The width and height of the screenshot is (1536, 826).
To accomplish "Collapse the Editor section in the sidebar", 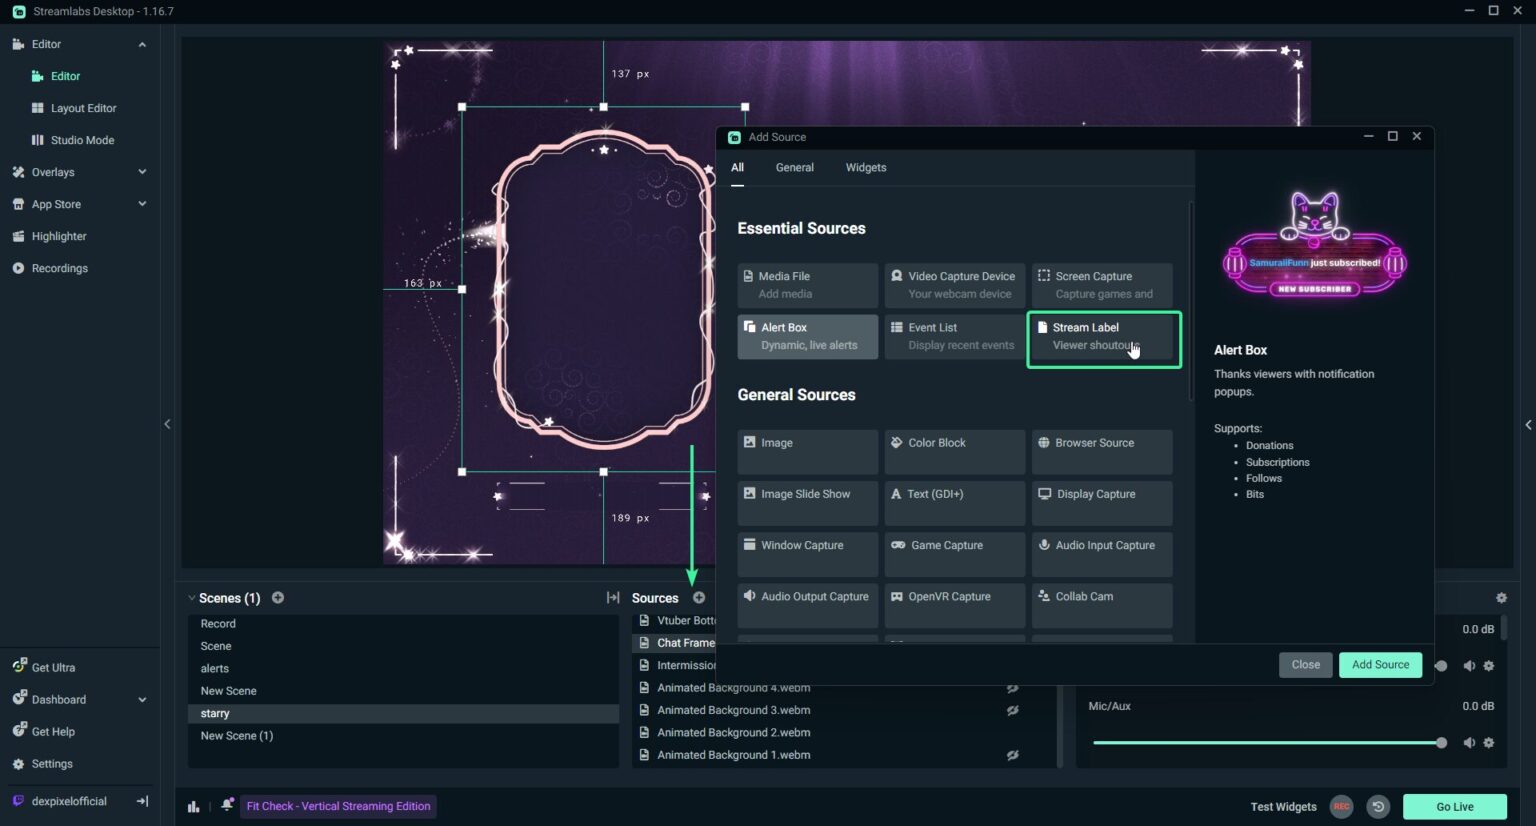I will click(142, 44).
